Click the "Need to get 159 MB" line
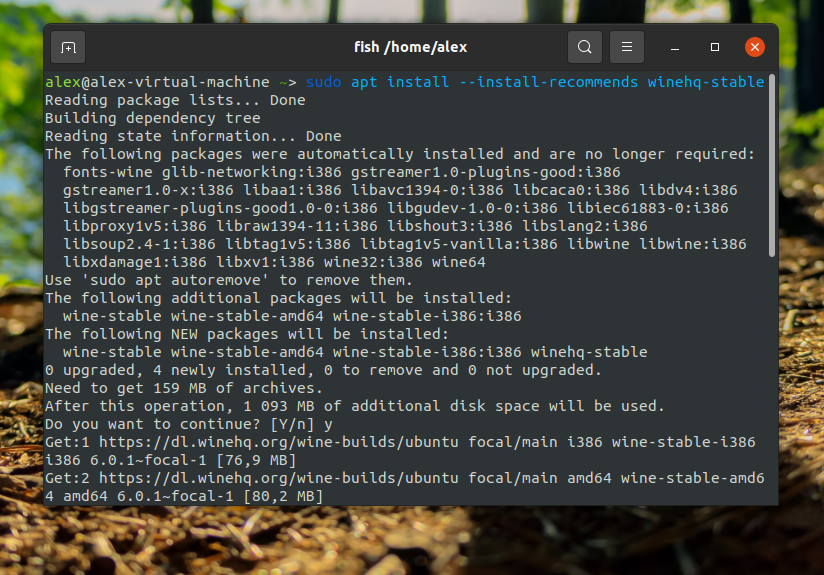This screenshot has width=824, height=575. tap(183, 388)
